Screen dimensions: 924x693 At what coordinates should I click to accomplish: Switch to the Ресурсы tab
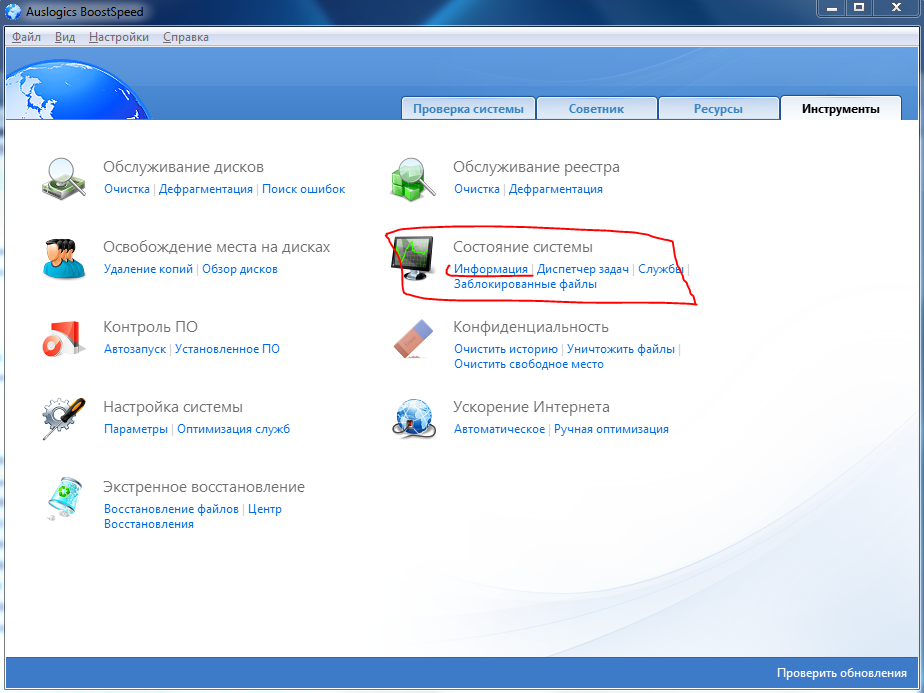(718, 108)
